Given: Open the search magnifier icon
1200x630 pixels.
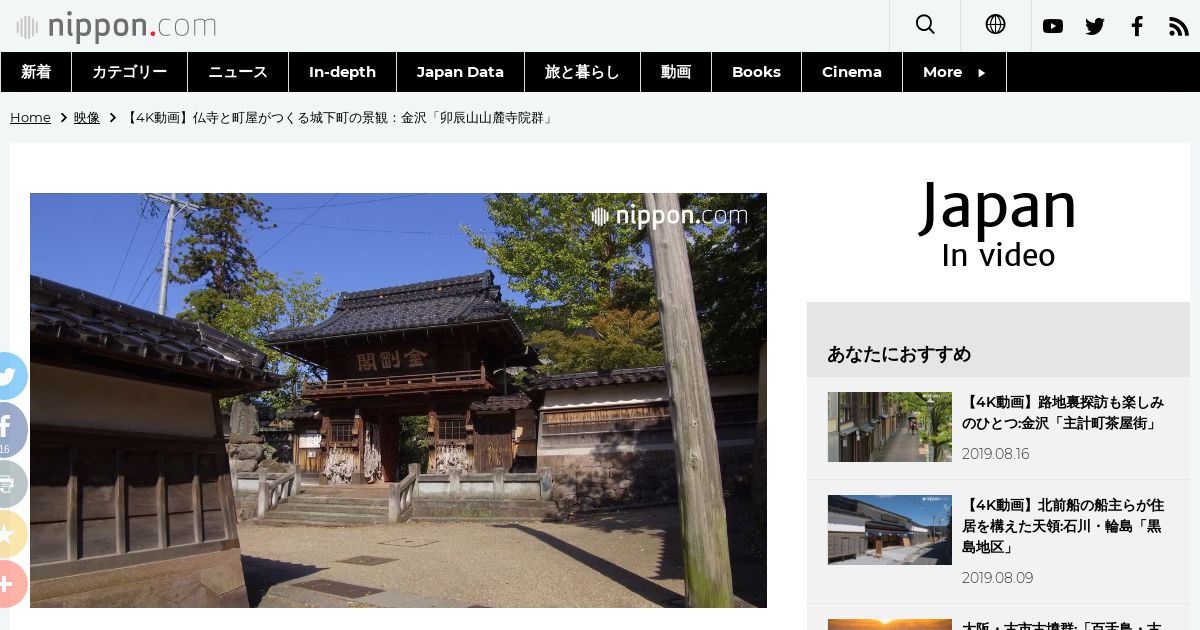Looking at the screenshot, I should [x=925, y=25].
